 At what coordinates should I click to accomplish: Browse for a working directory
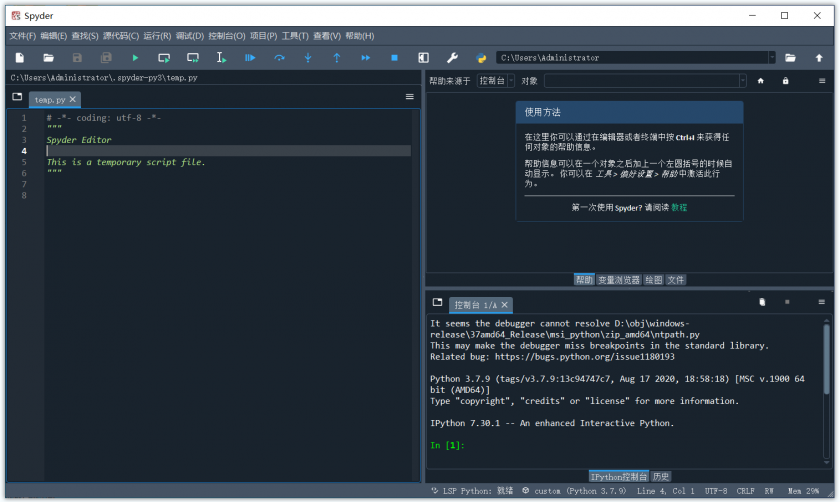tap(790, 57)
